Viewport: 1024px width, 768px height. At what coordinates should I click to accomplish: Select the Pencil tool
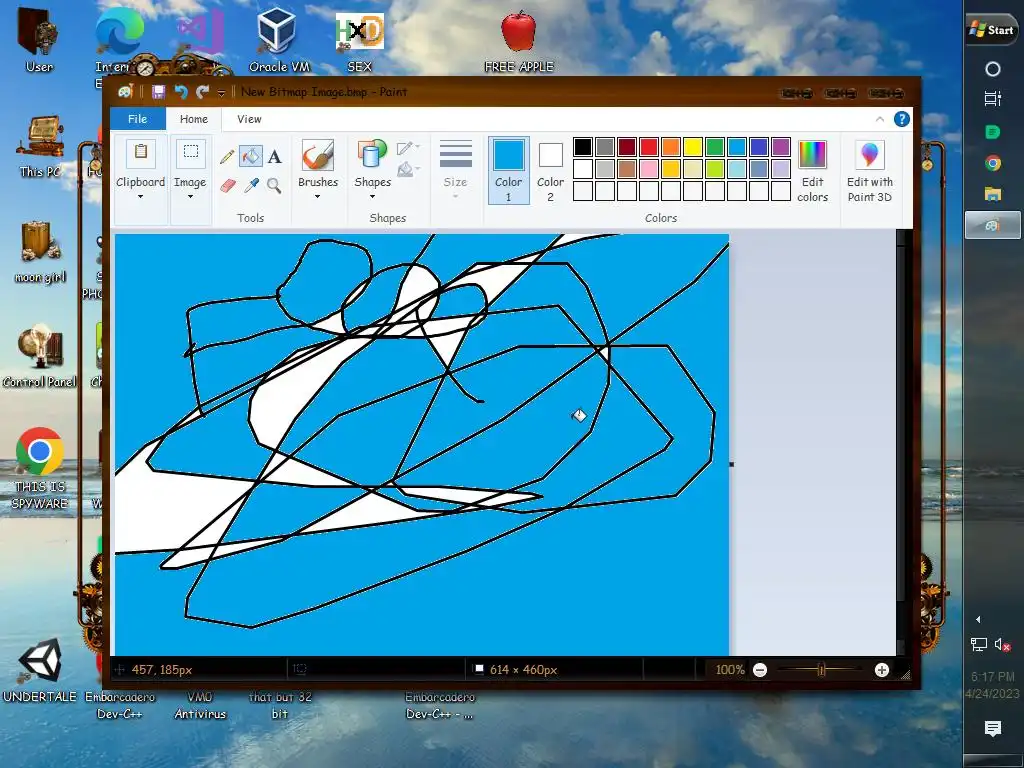pyautogui.click(x=227, y=156)
